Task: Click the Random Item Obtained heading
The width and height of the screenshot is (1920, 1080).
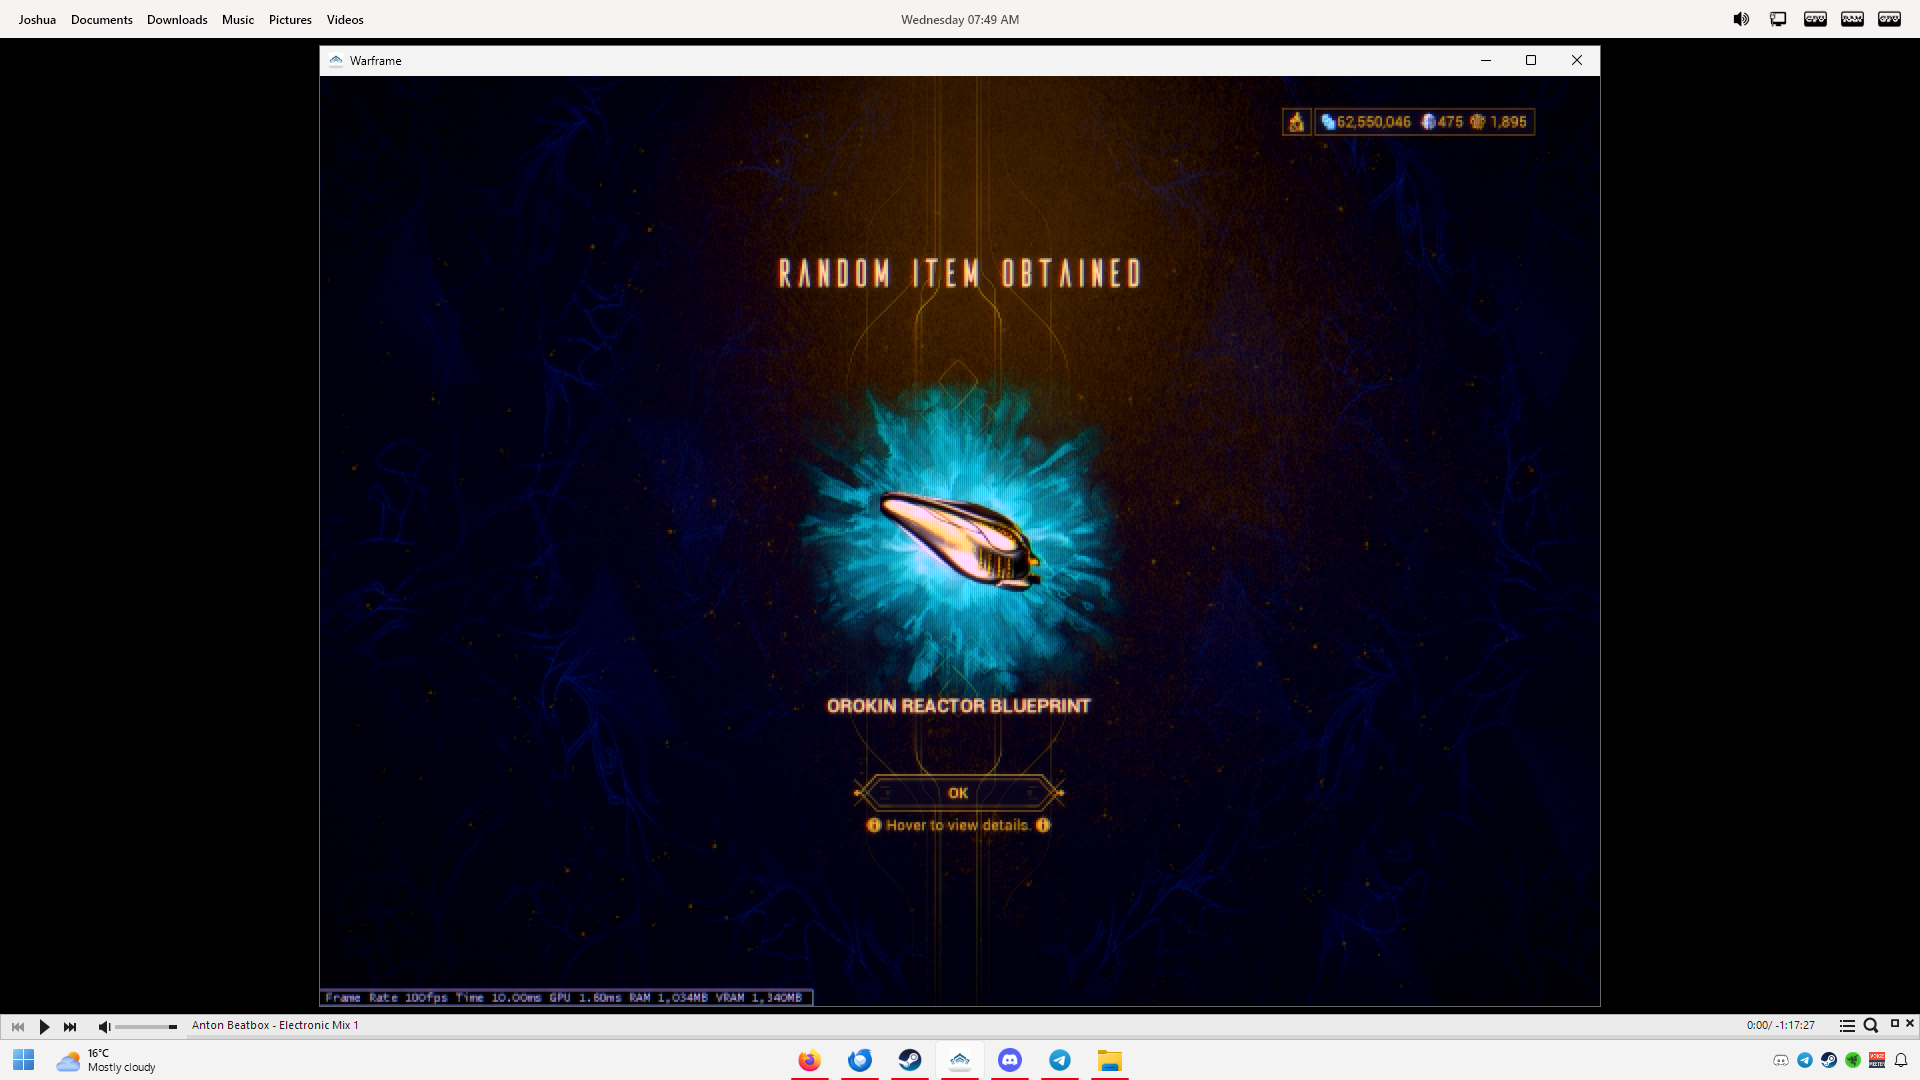Action: coord(959,273)
